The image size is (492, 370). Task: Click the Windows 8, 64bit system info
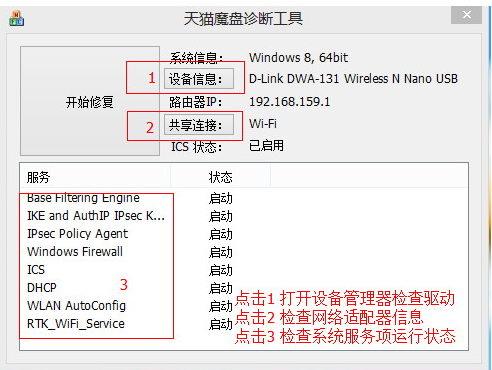pos(298,58)
